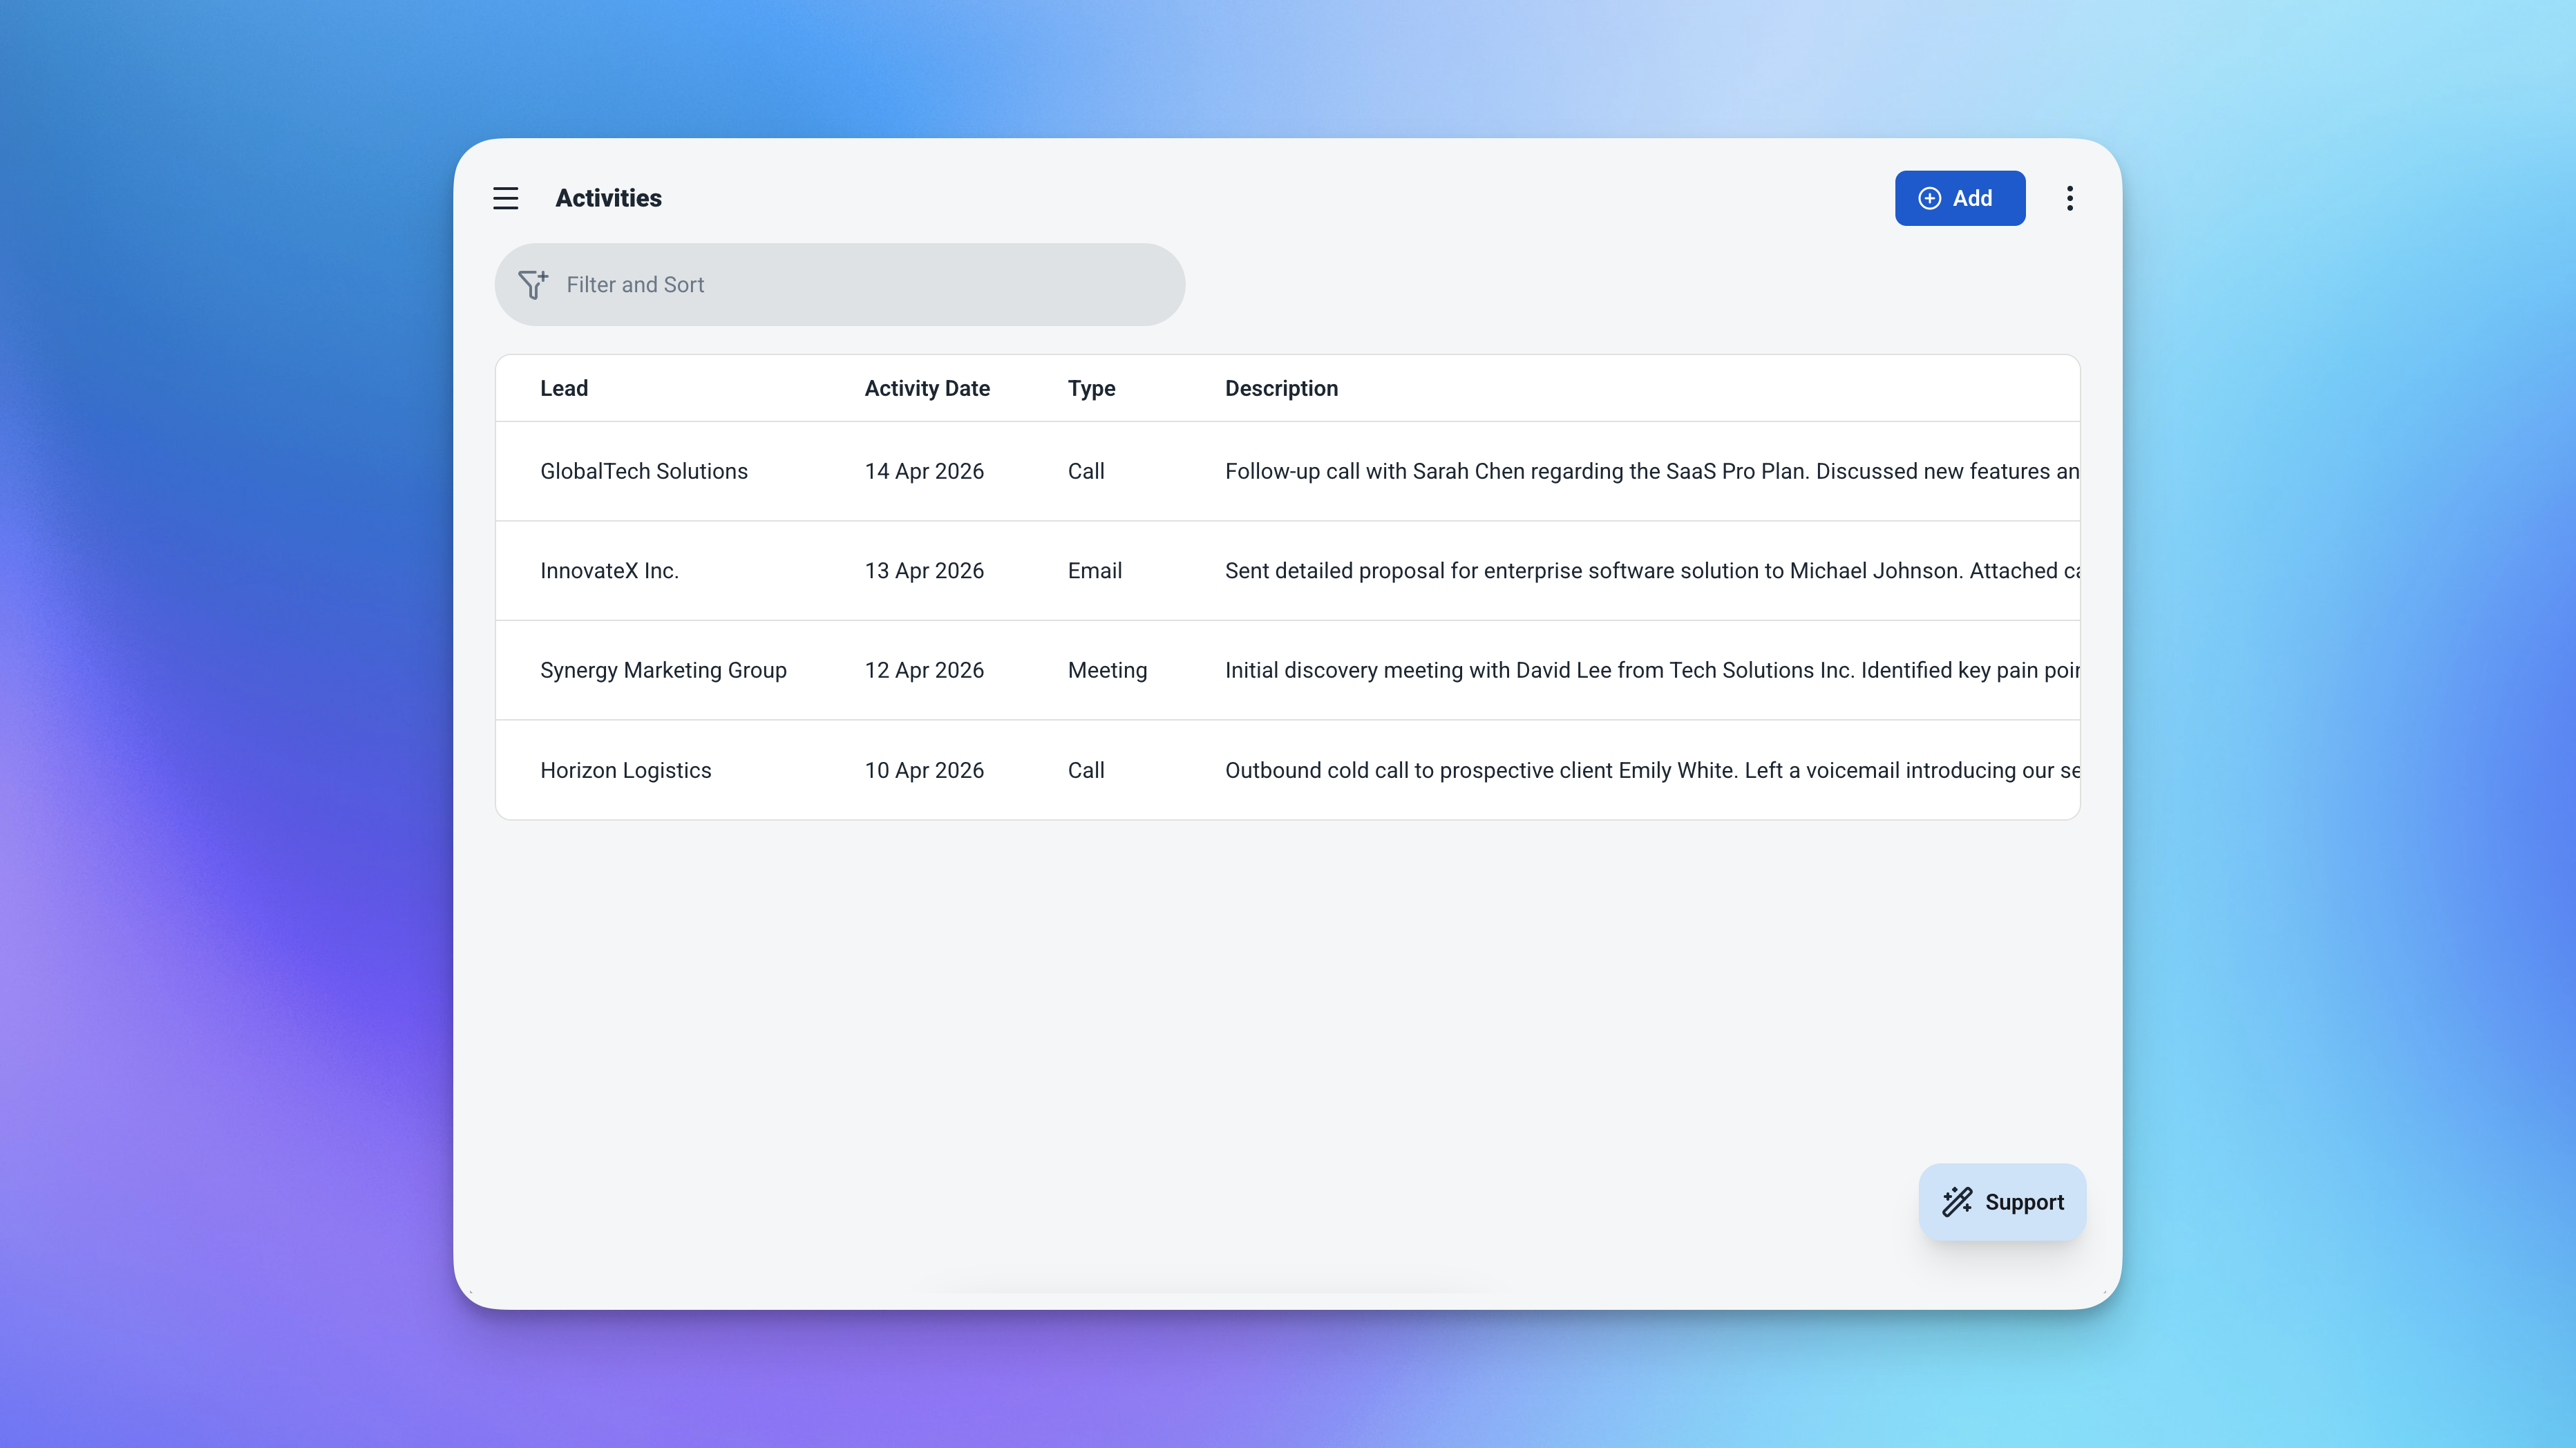Click the Description column header
The image size is (2576, 1448).
coord(1280,388)
